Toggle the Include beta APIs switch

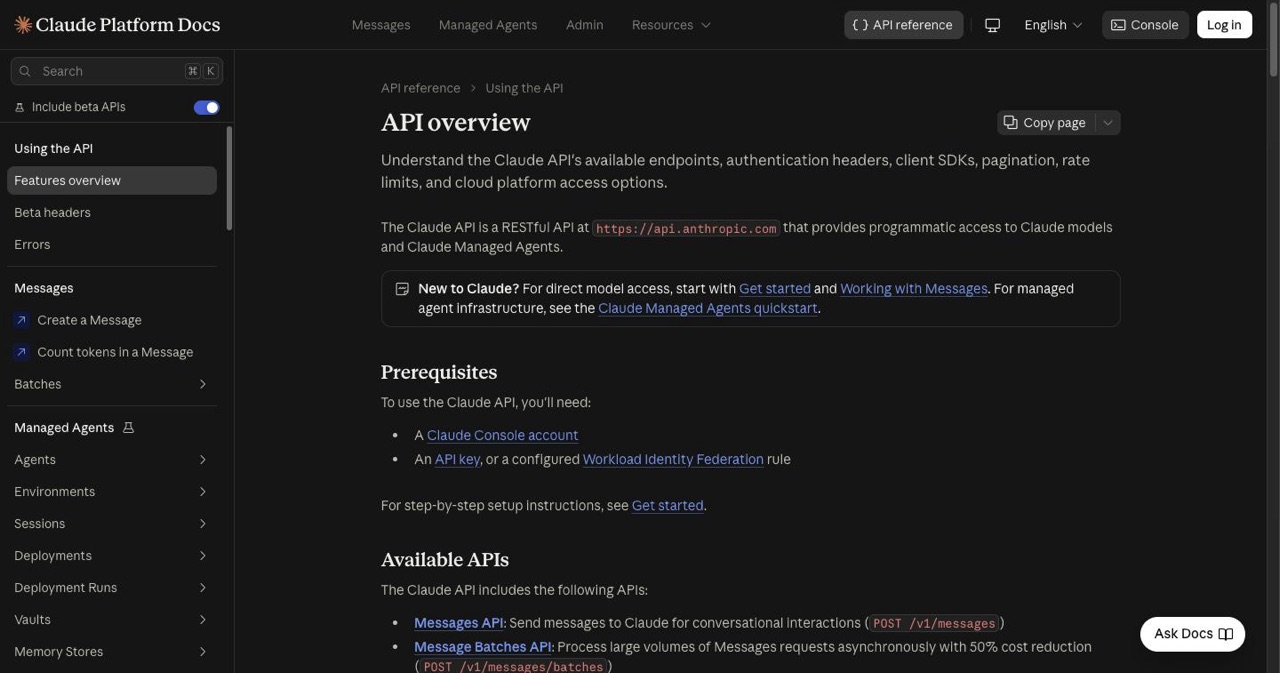pyautogui.click(x=206, y=107)
